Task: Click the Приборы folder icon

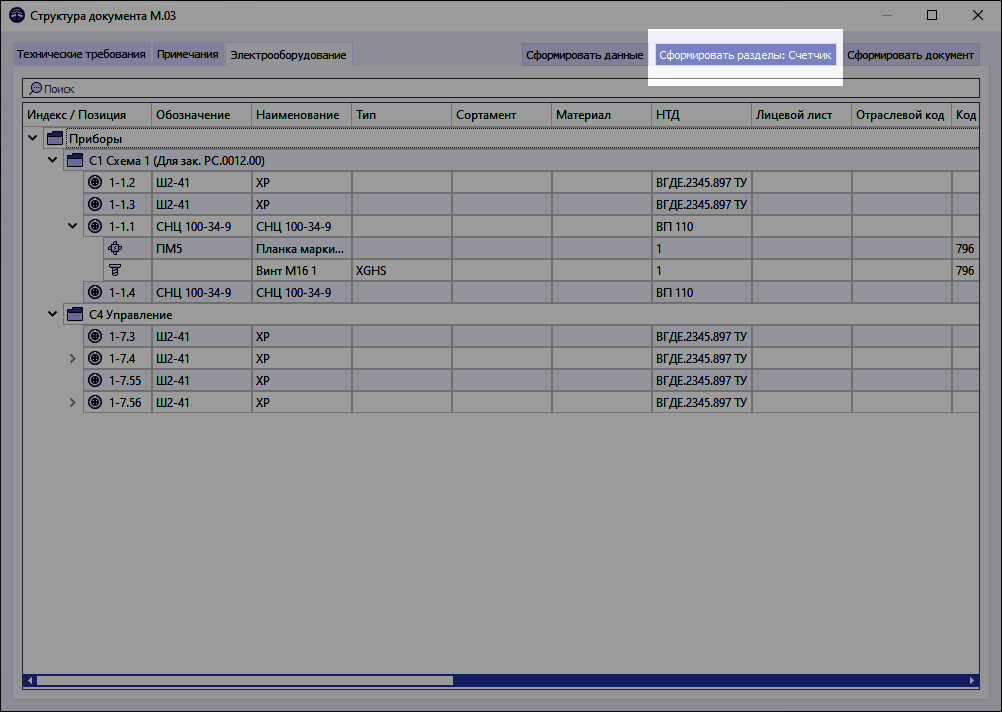Action: (54, 138)
